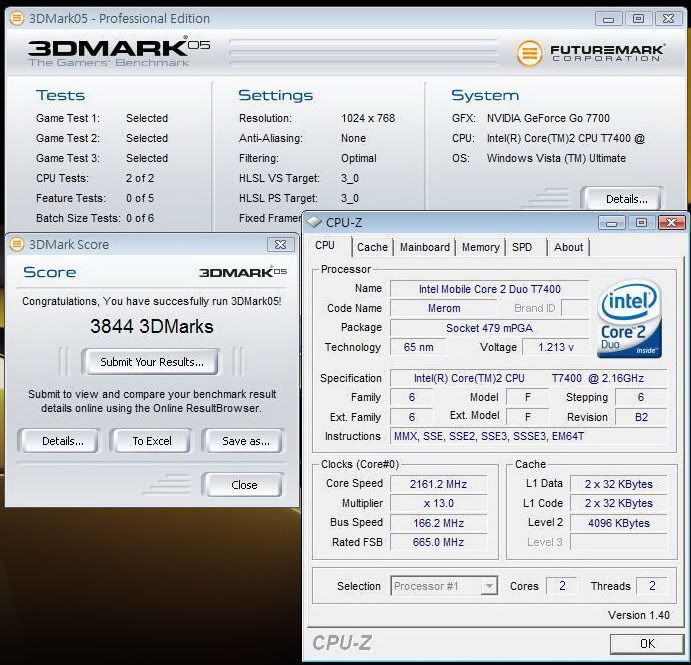
Task: Maximize the CPU-Z window
Action: 641,223
